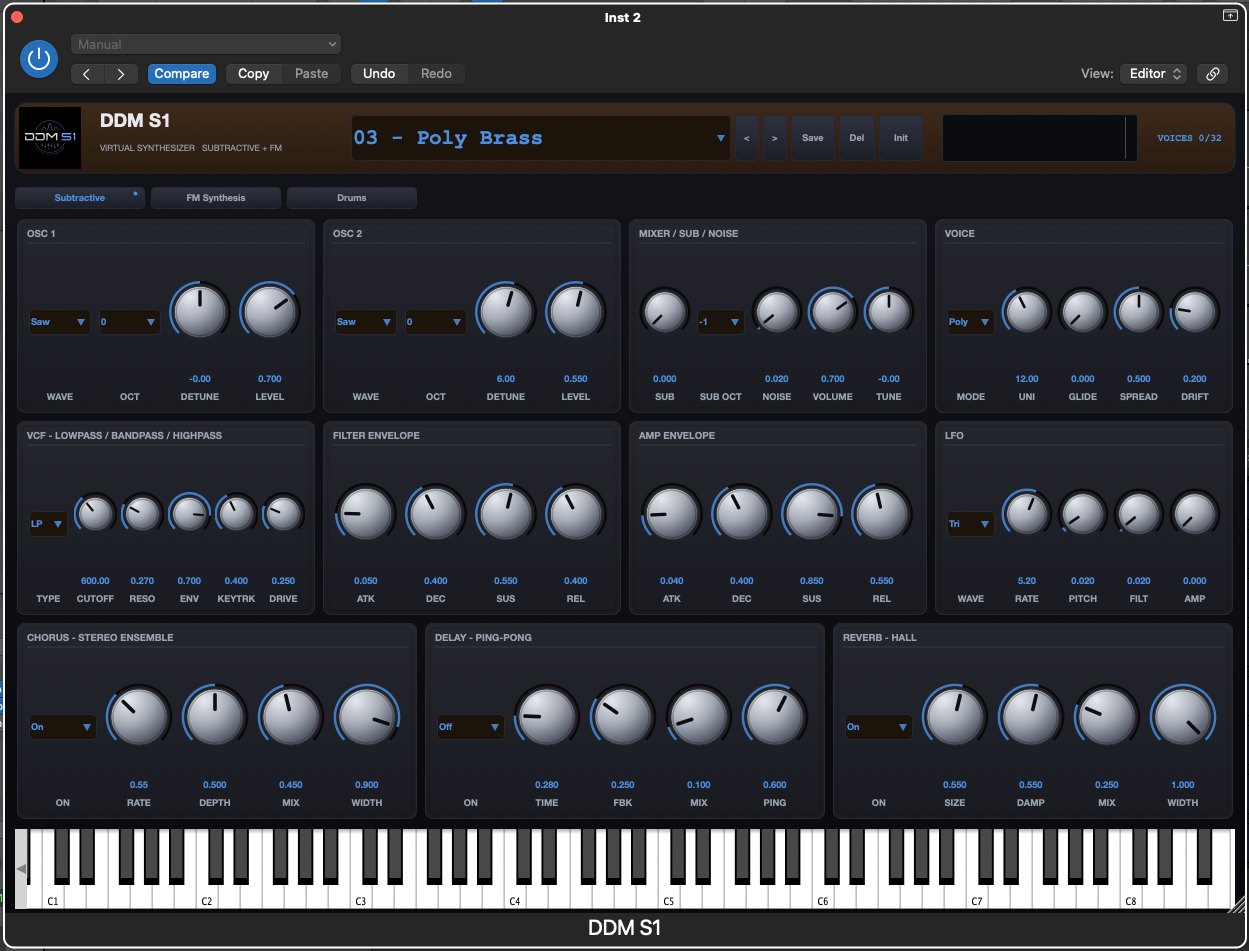Toggle the Compare button

[x=181, y=74]
